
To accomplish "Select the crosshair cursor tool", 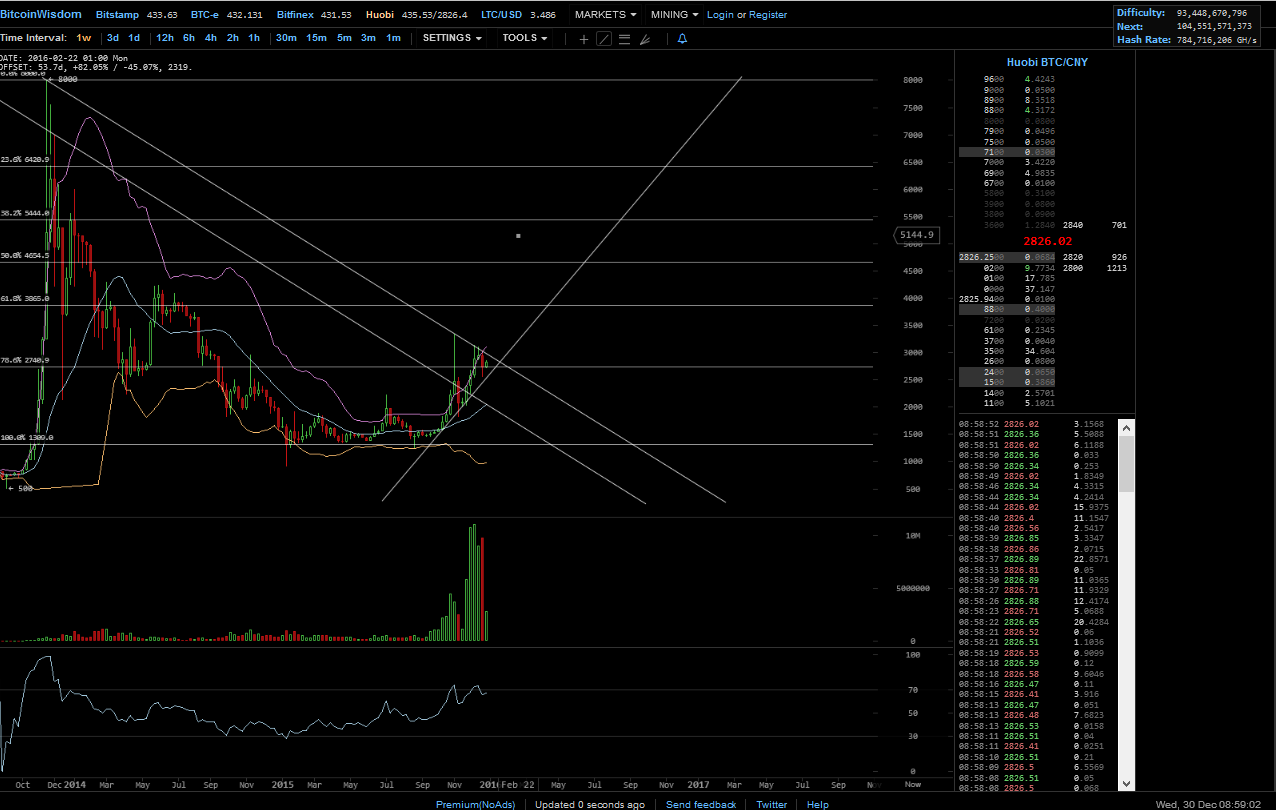I will click(584, 38).
